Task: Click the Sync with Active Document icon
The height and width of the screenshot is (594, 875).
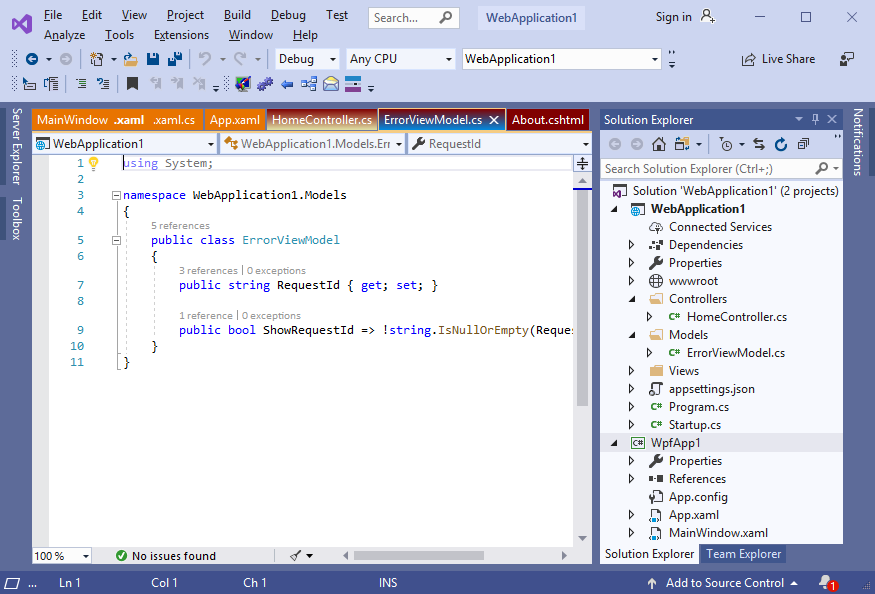Action: point(759,145)
